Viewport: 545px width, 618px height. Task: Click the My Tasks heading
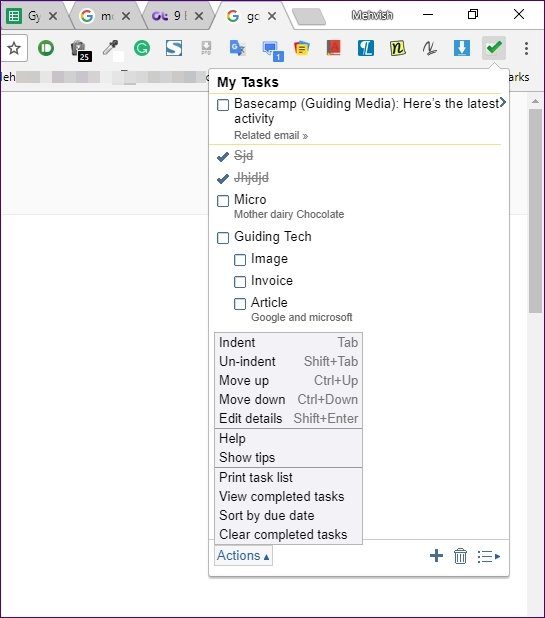248,82
